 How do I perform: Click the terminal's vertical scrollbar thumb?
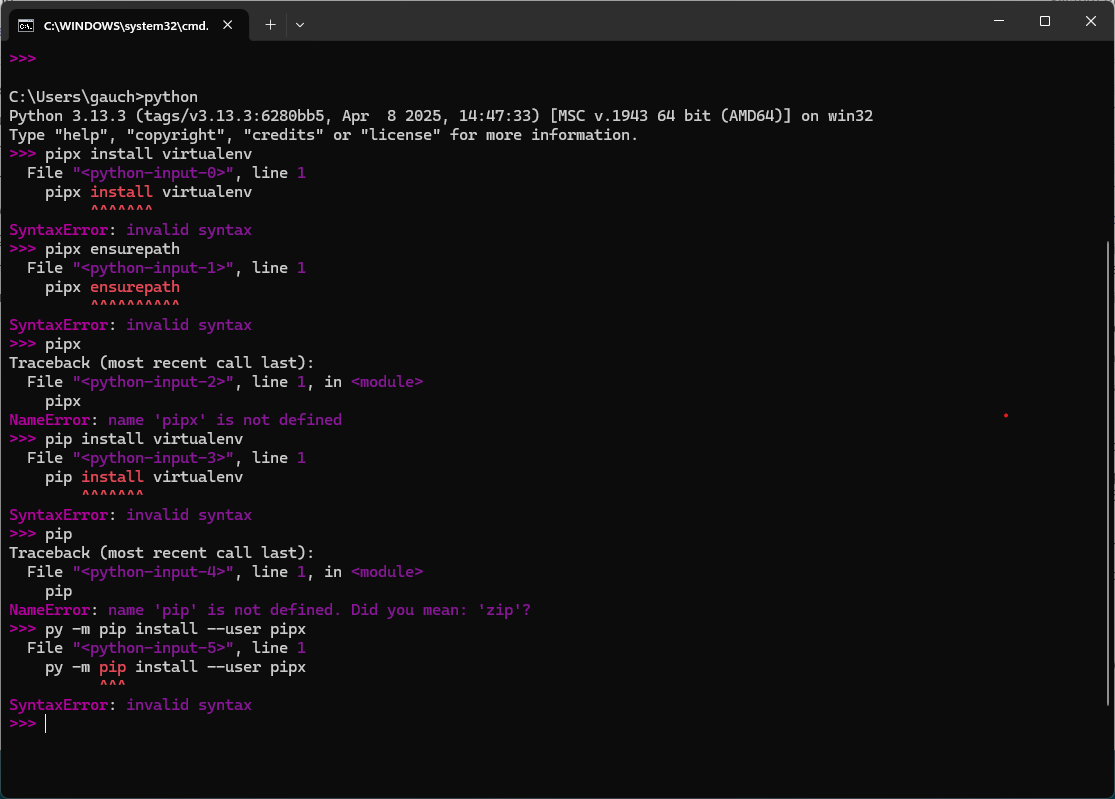tap(1109, 473)
